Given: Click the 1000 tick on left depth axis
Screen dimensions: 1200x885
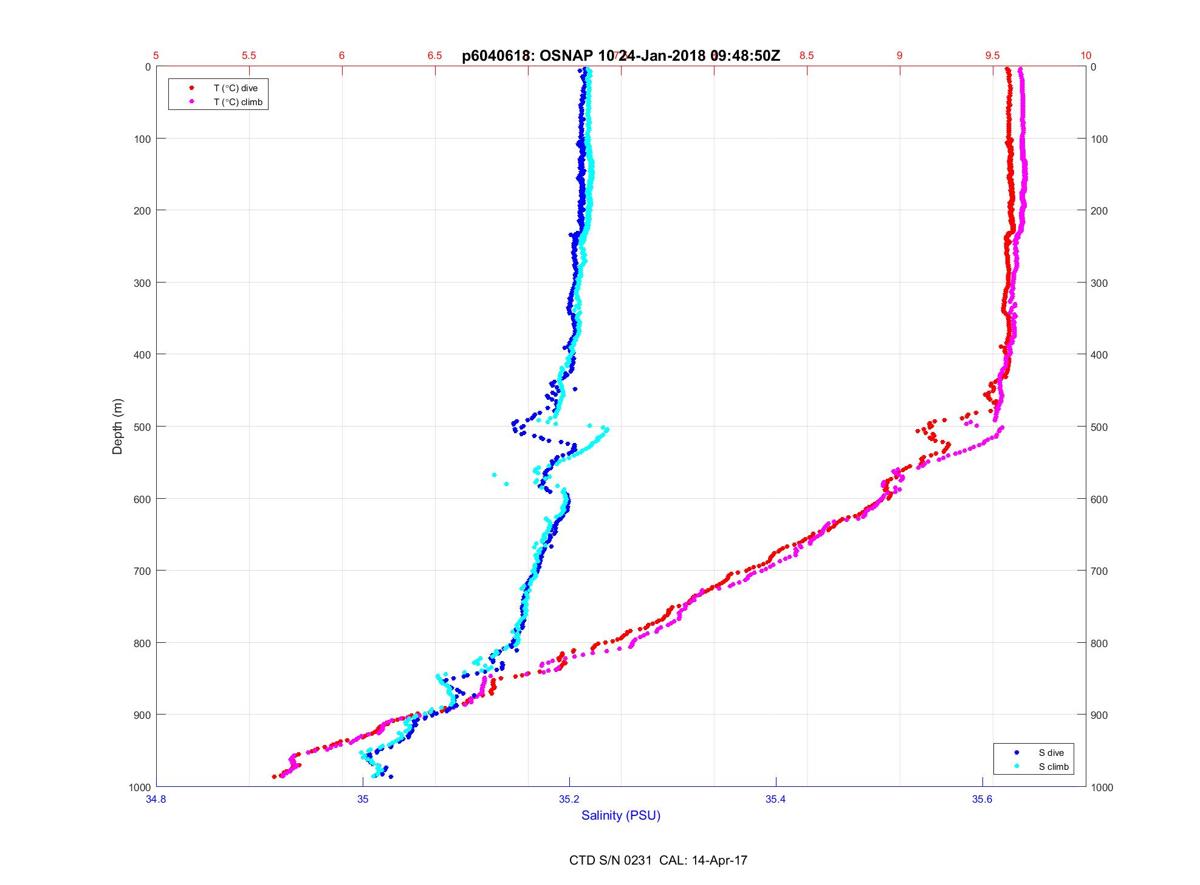Looking at the screenshot, I should (139, 787).
